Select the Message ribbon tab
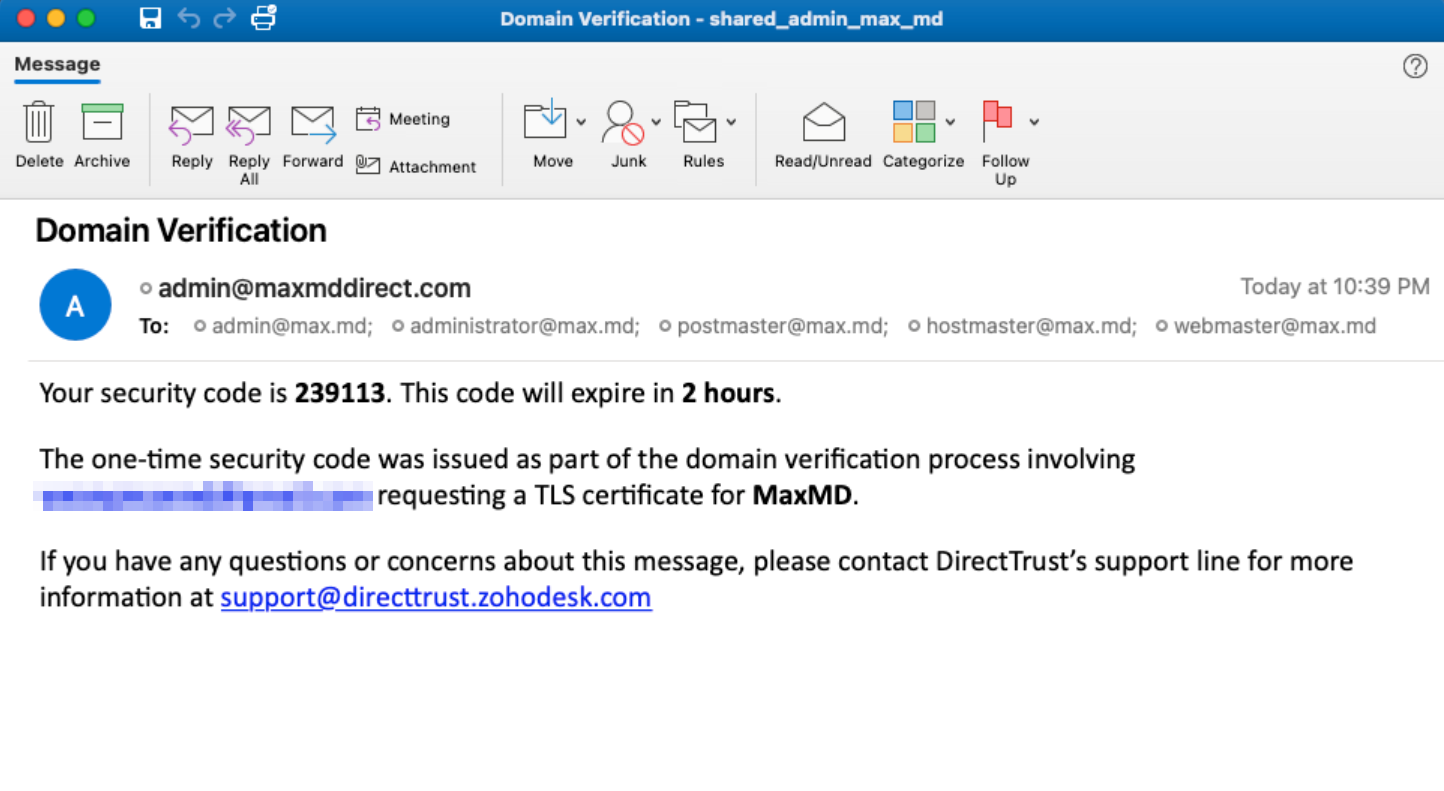This screenshot has height=791, width=1444. [x=57, y=64]
